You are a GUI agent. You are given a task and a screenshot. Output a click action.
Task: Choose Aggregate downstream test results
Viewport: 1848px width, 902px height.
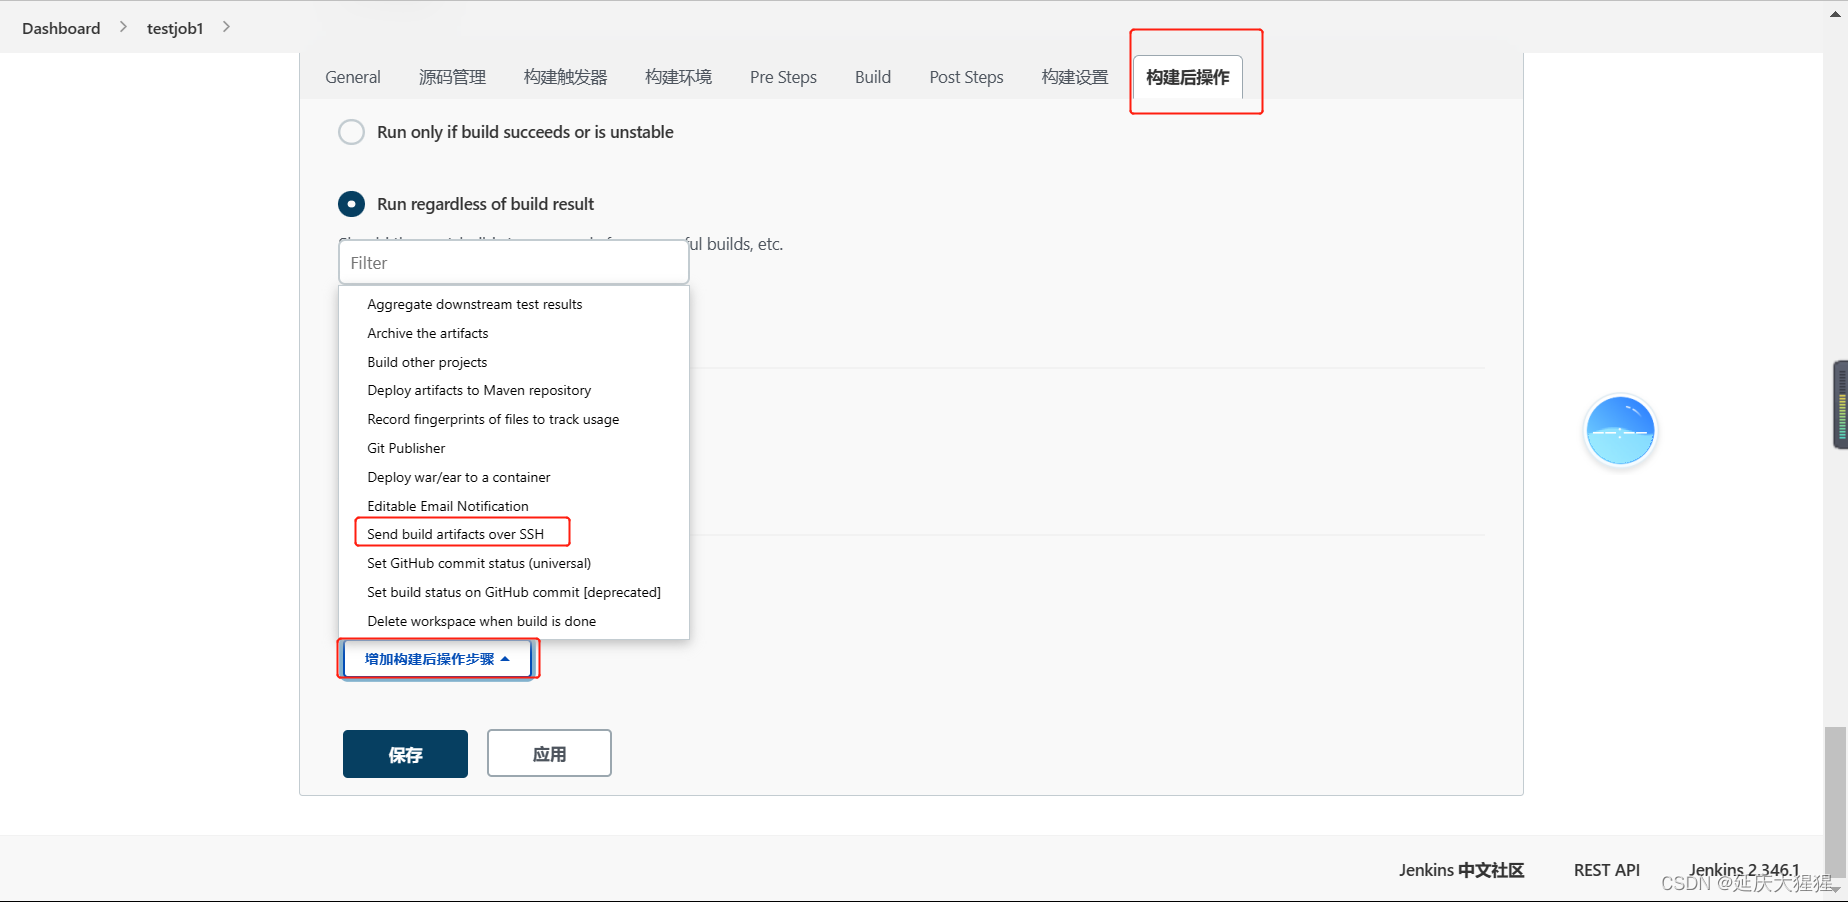point(474,304)
